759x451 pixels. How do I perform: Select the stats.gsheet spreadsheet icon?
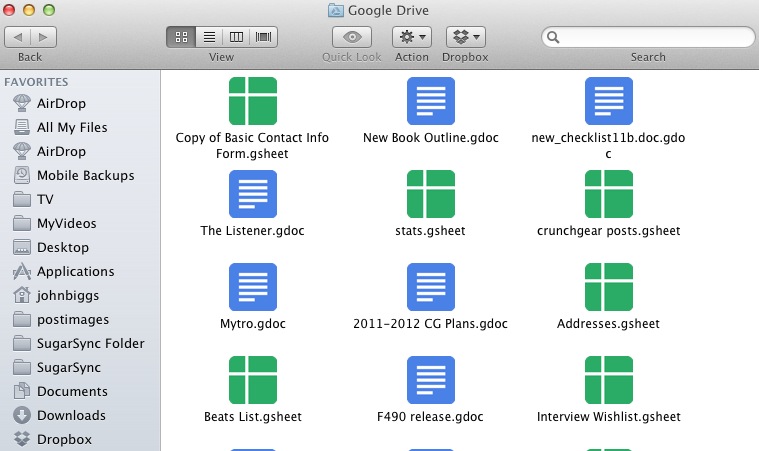pyautogui.click(x=430, y=194)
